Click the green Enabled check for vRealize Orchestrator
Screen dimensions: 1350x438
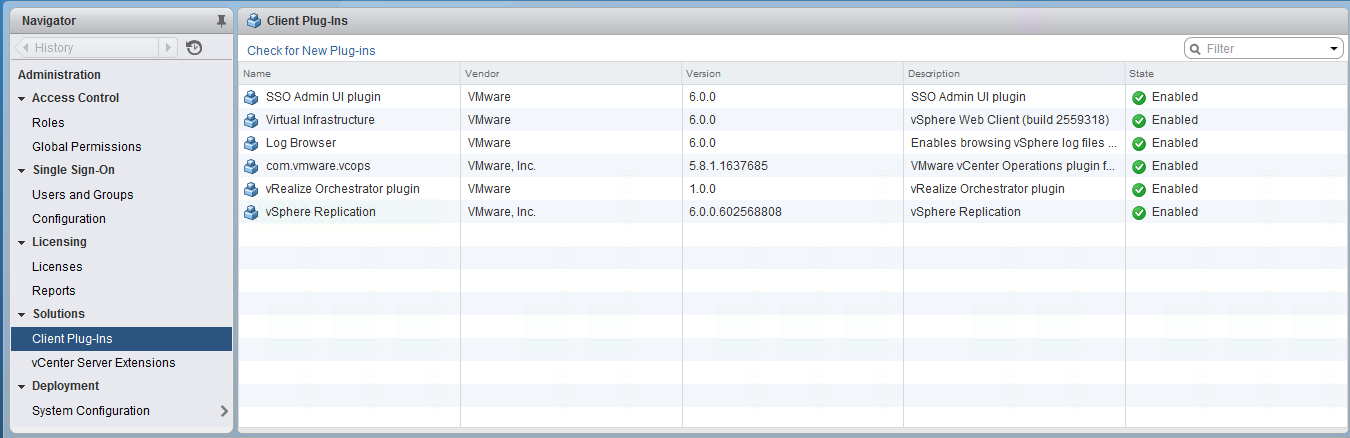click(1139, 190)
